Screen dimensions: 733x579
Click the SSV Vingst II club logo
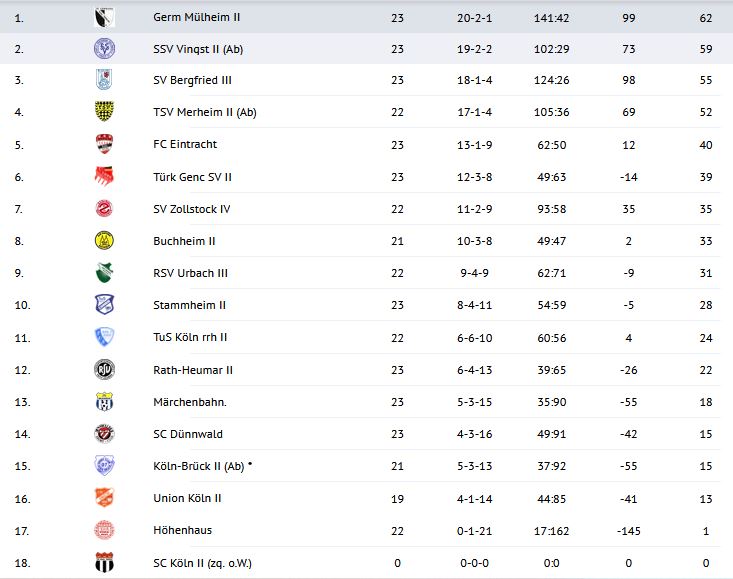(x=104, y=48)
